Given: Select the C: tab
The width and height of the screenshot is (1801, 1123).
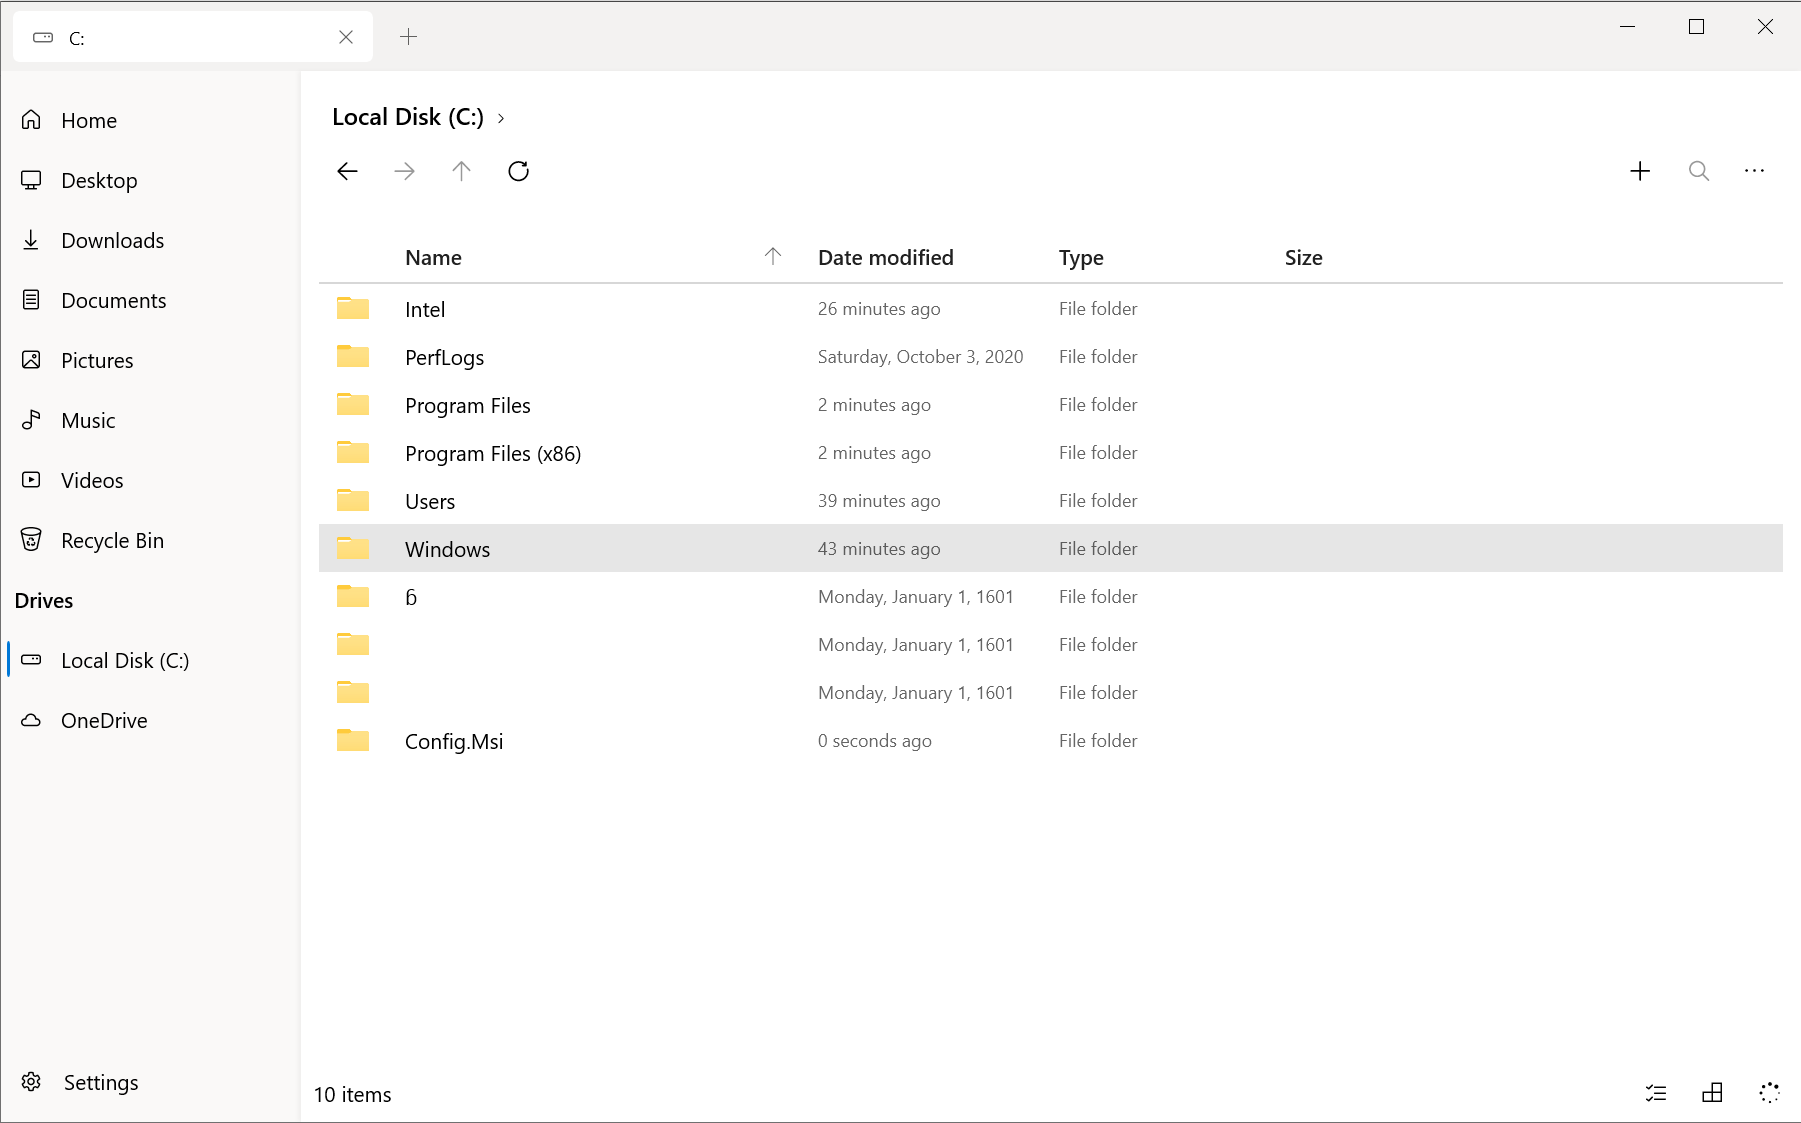Looking at the screenshot, I should pyautogui.click(x=193, y=37).
